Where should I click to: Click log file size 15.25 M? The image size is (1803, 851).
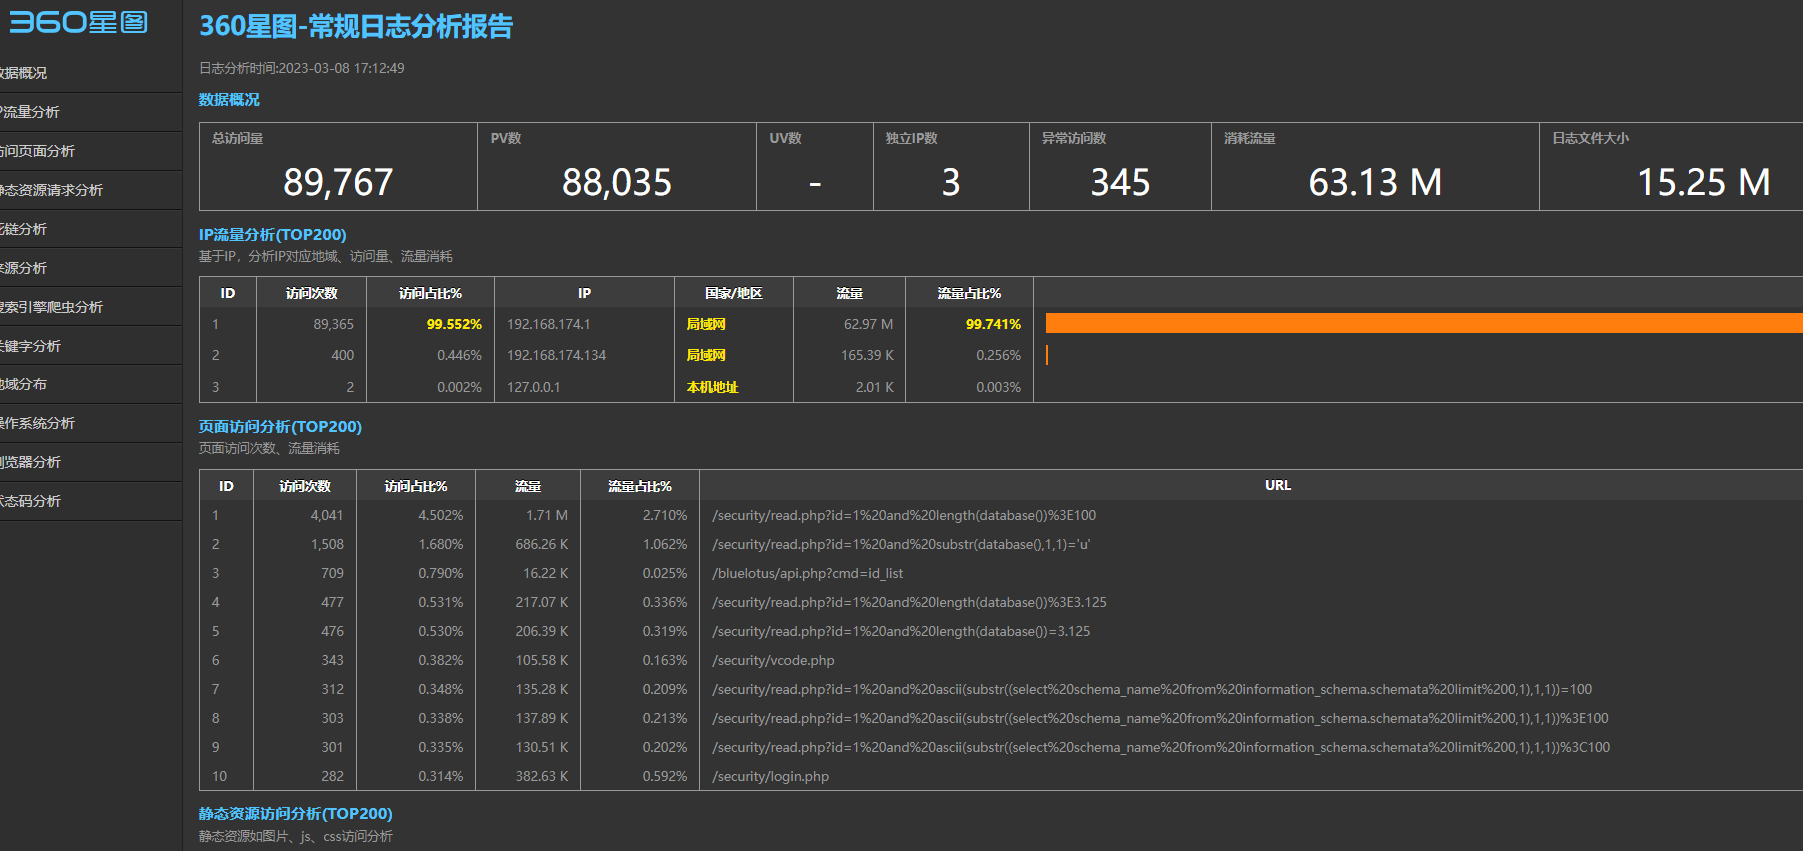1703,182
